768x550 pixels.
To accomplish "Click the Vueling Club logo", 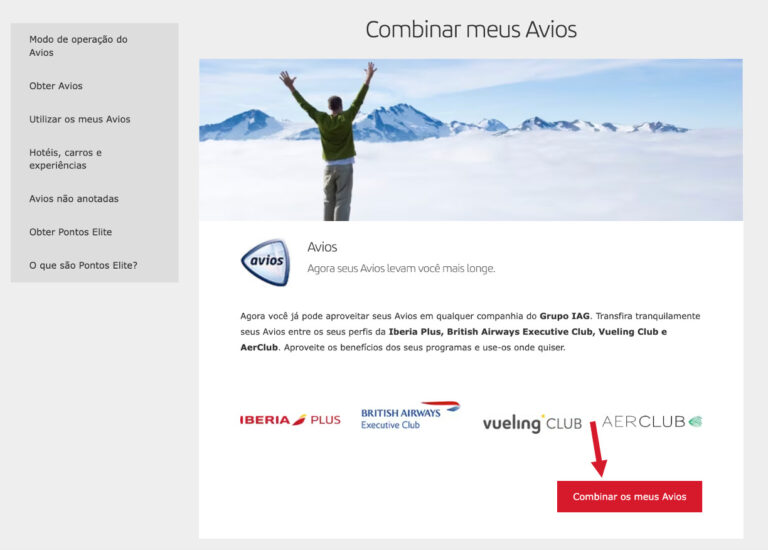I will (x=532, y=423).
